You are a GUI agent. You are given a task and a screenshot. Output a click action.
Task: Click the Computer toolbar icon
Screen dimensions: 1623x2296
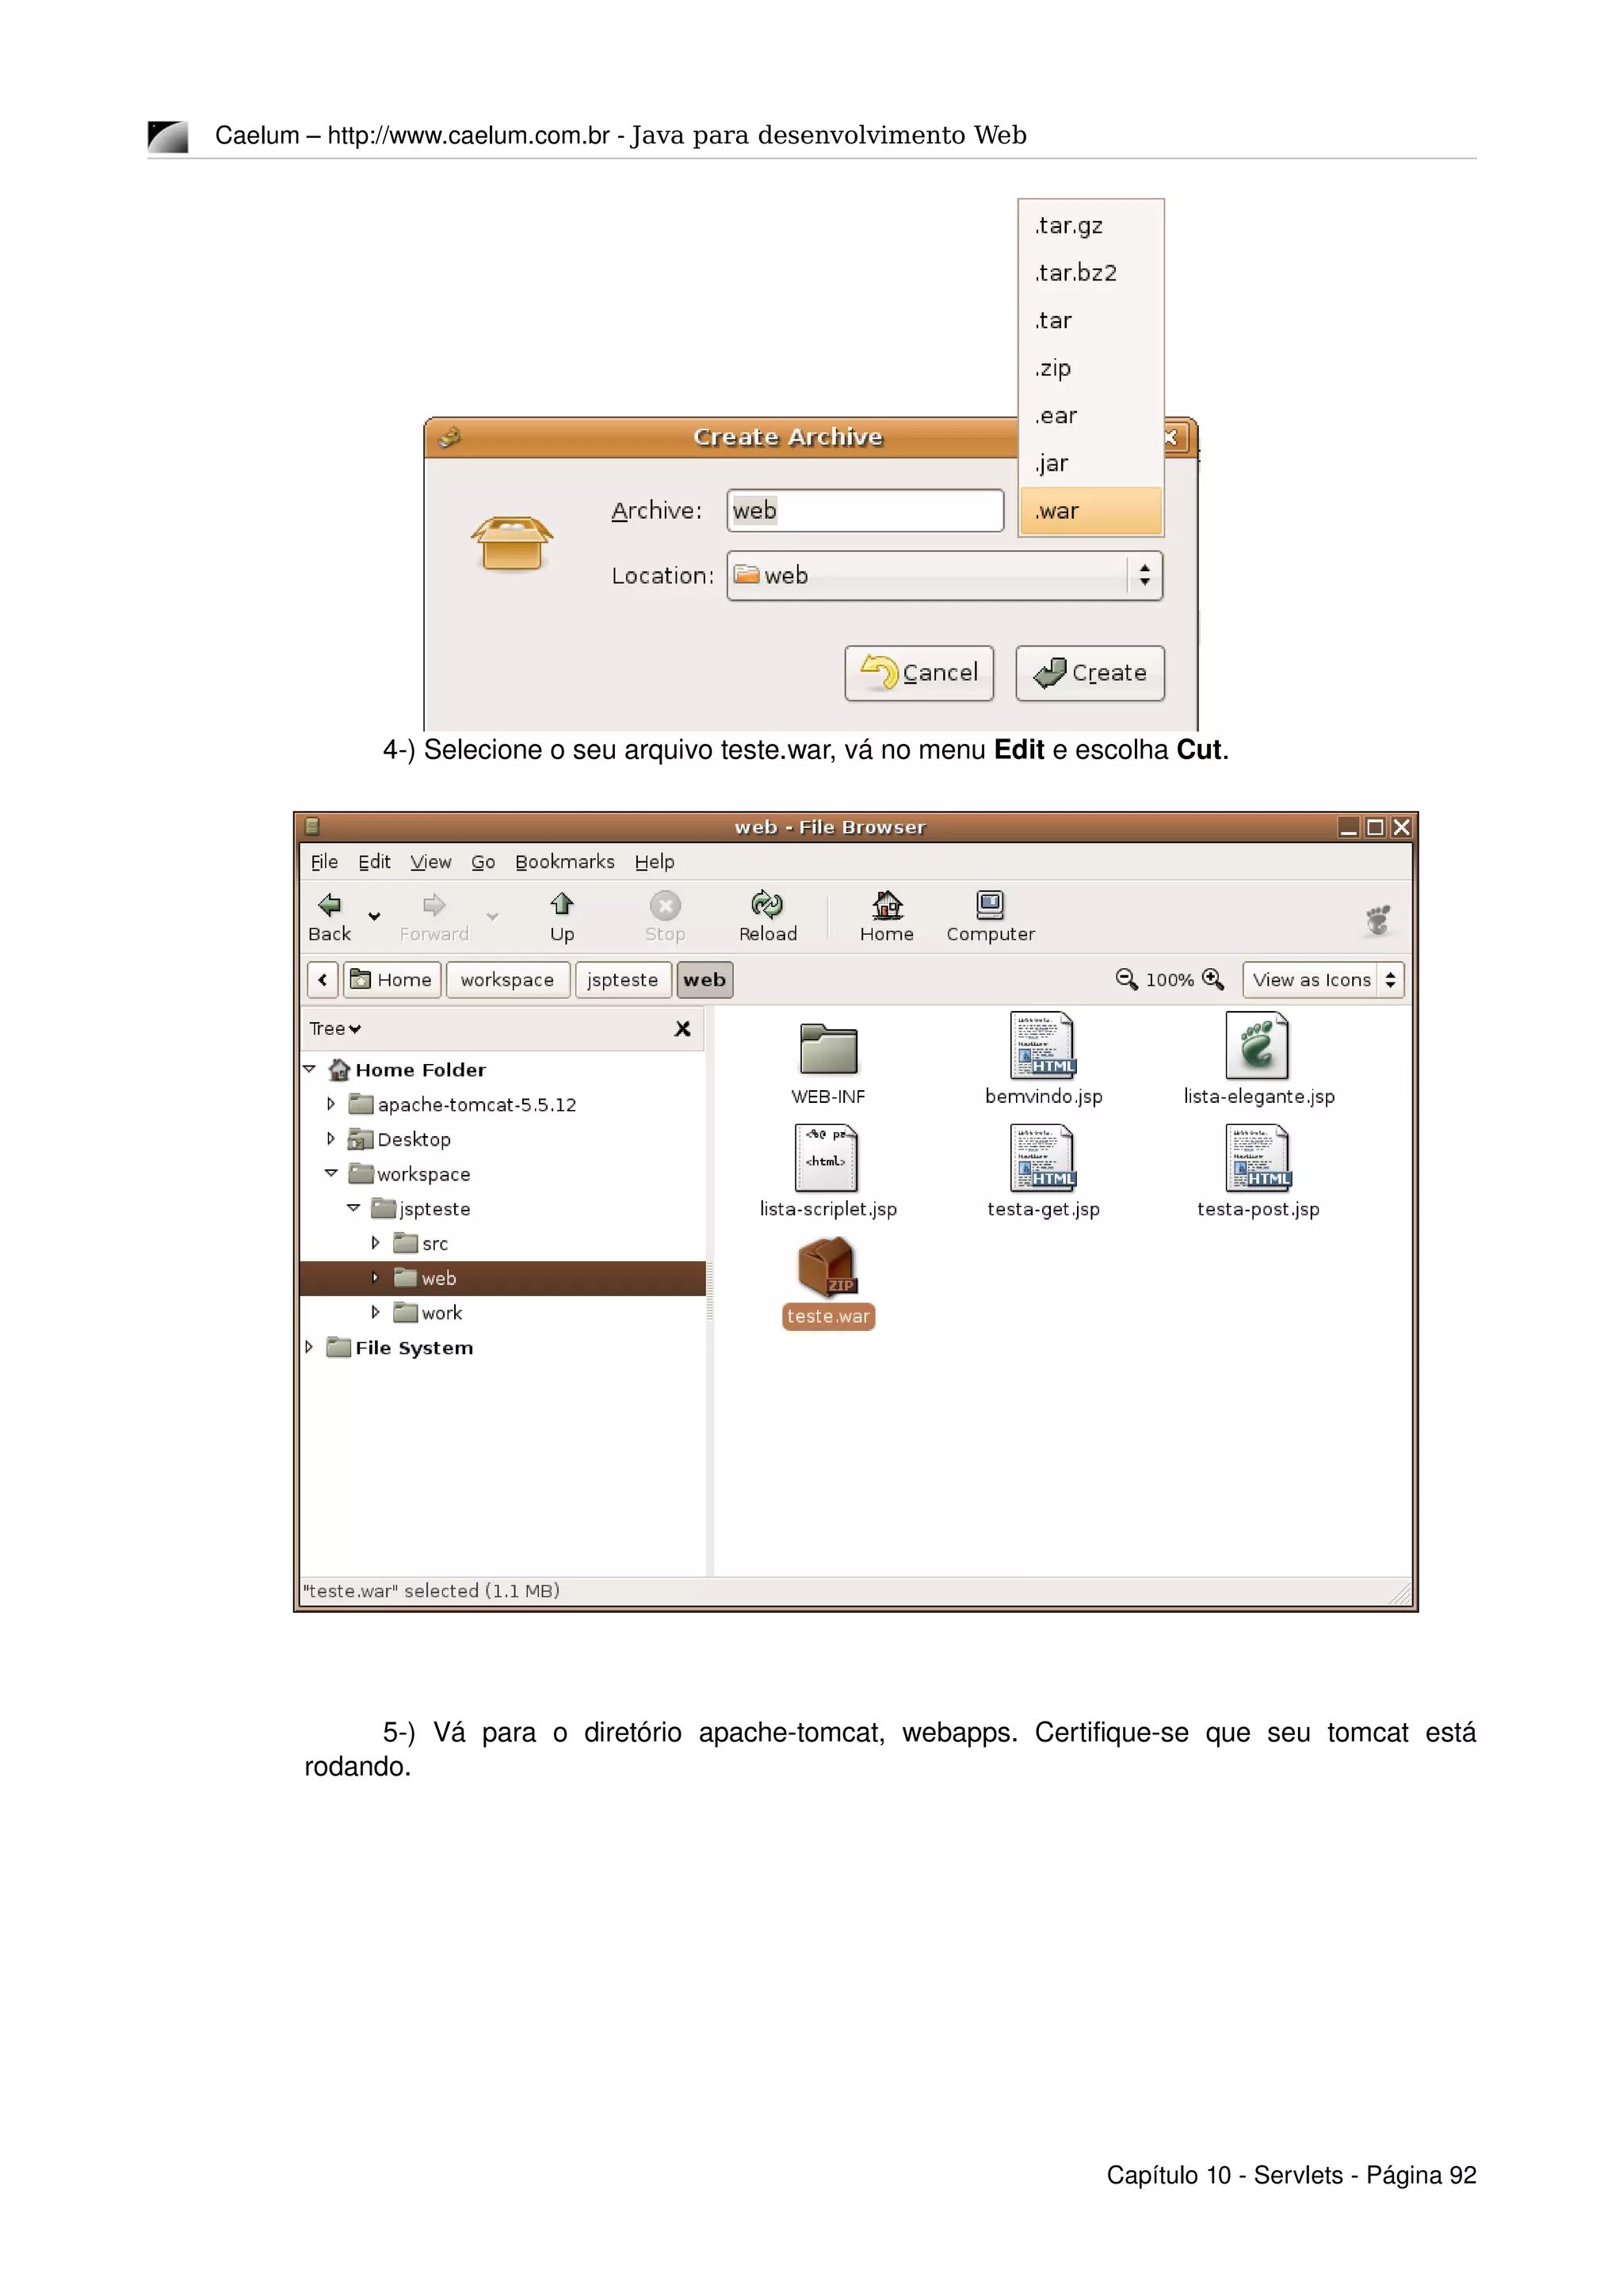[x=990, y=905]
